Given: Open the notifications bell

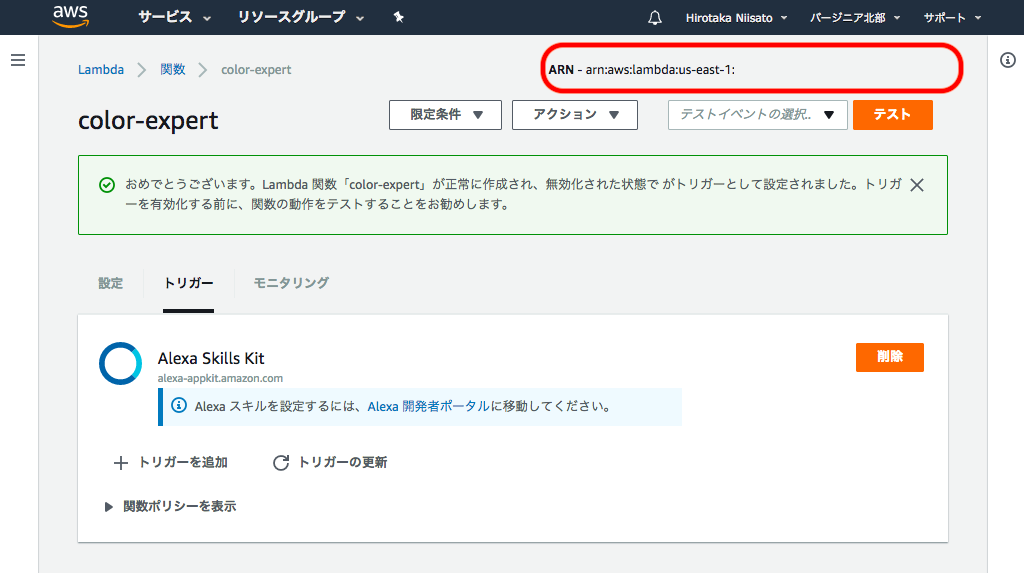Looking at the screenshot, I should point(654,18).
